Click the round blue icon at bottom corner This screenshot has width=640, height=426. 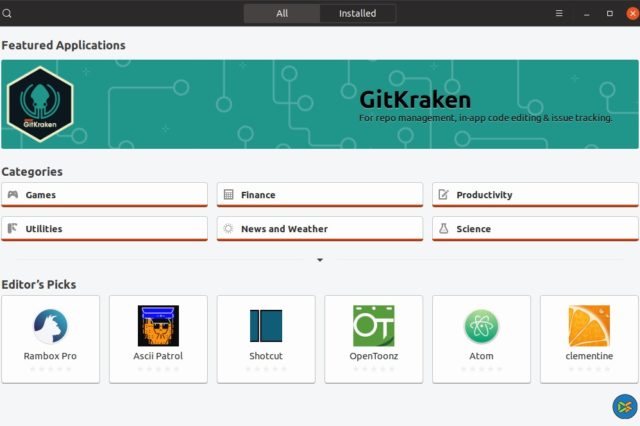point(624,406)
